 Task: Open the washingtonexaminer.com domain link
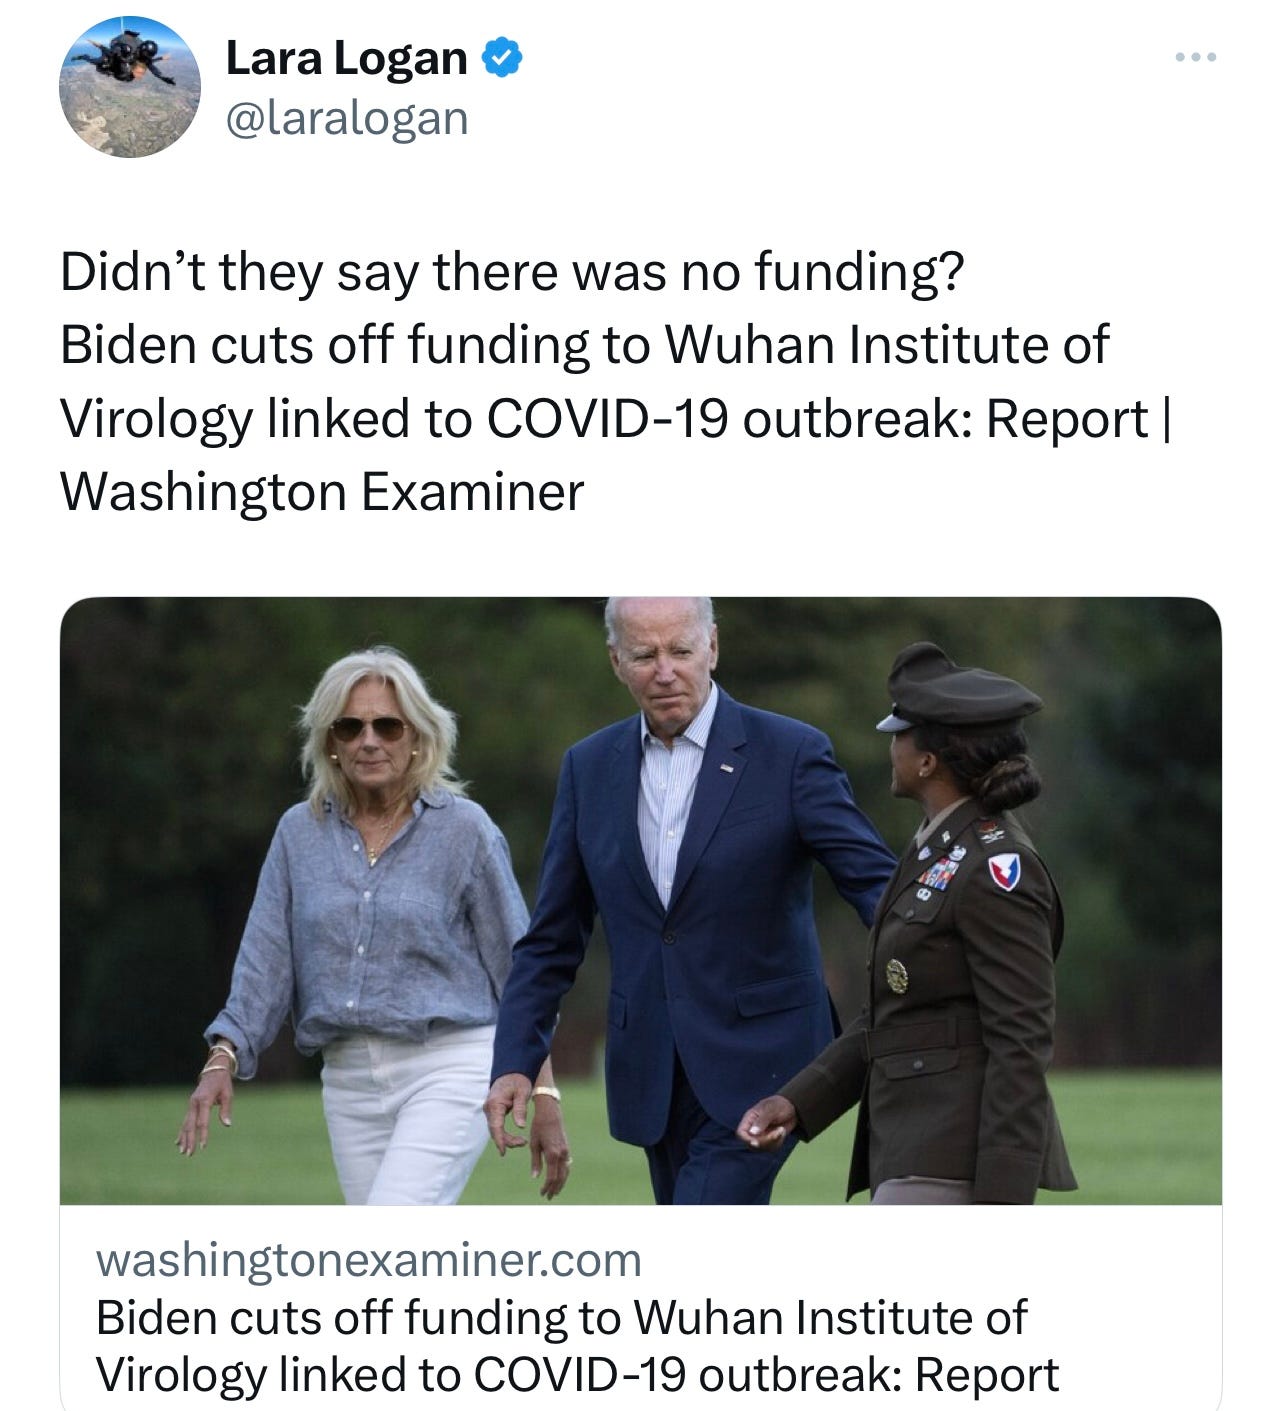(x=369, y=1260)
